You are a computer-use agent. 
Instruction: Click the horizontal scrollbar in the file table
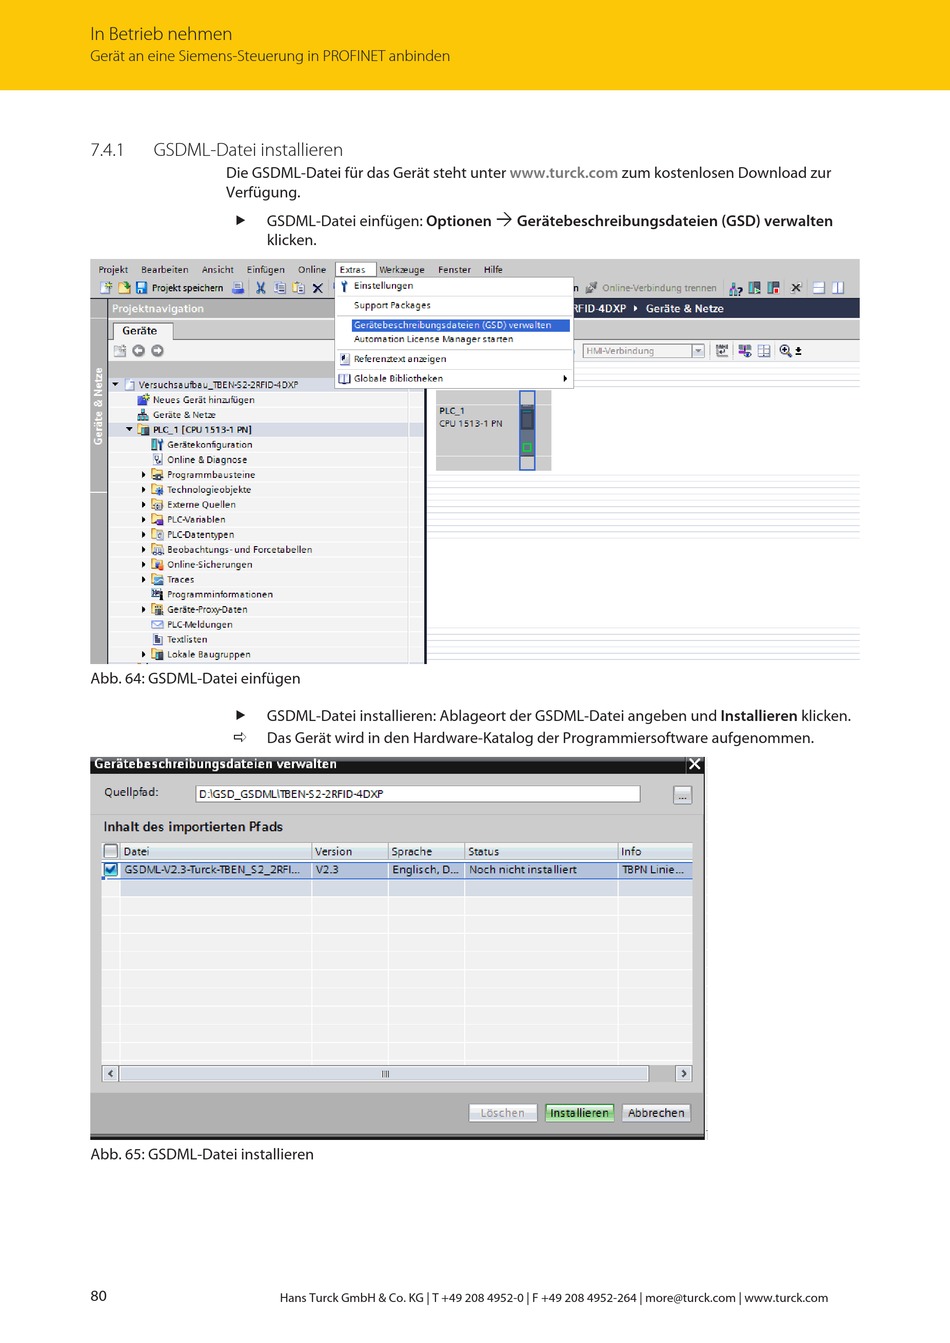(x=385, y=1074)
